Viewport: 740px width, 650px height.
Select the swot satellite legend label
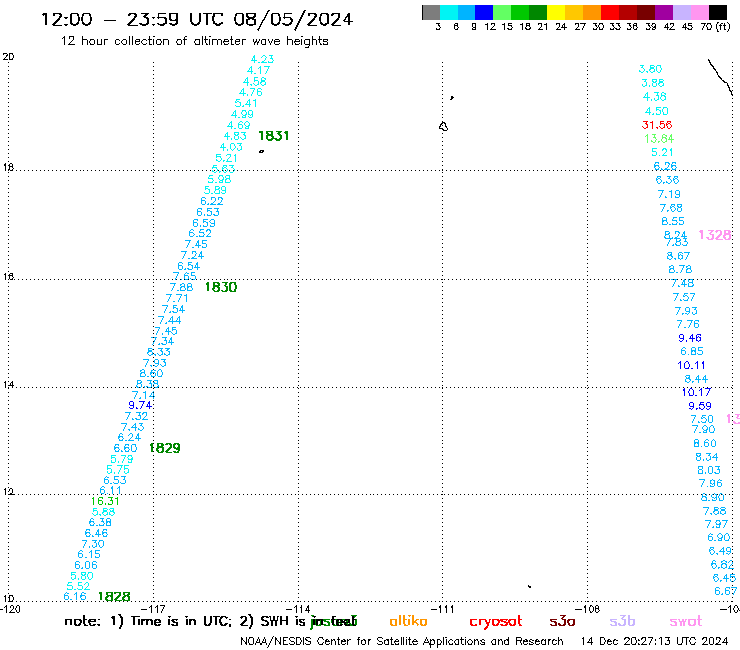click(x=686, y=622)
